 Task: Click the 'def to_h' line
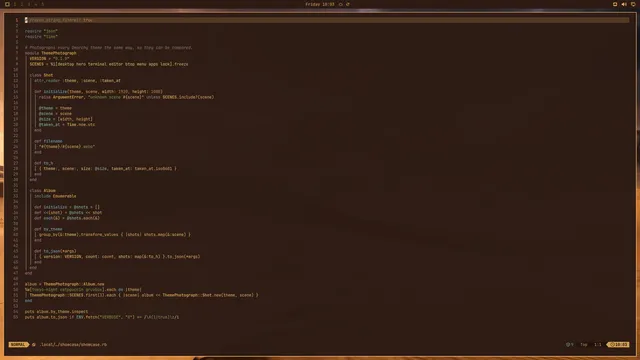click(x=44, y=163)
